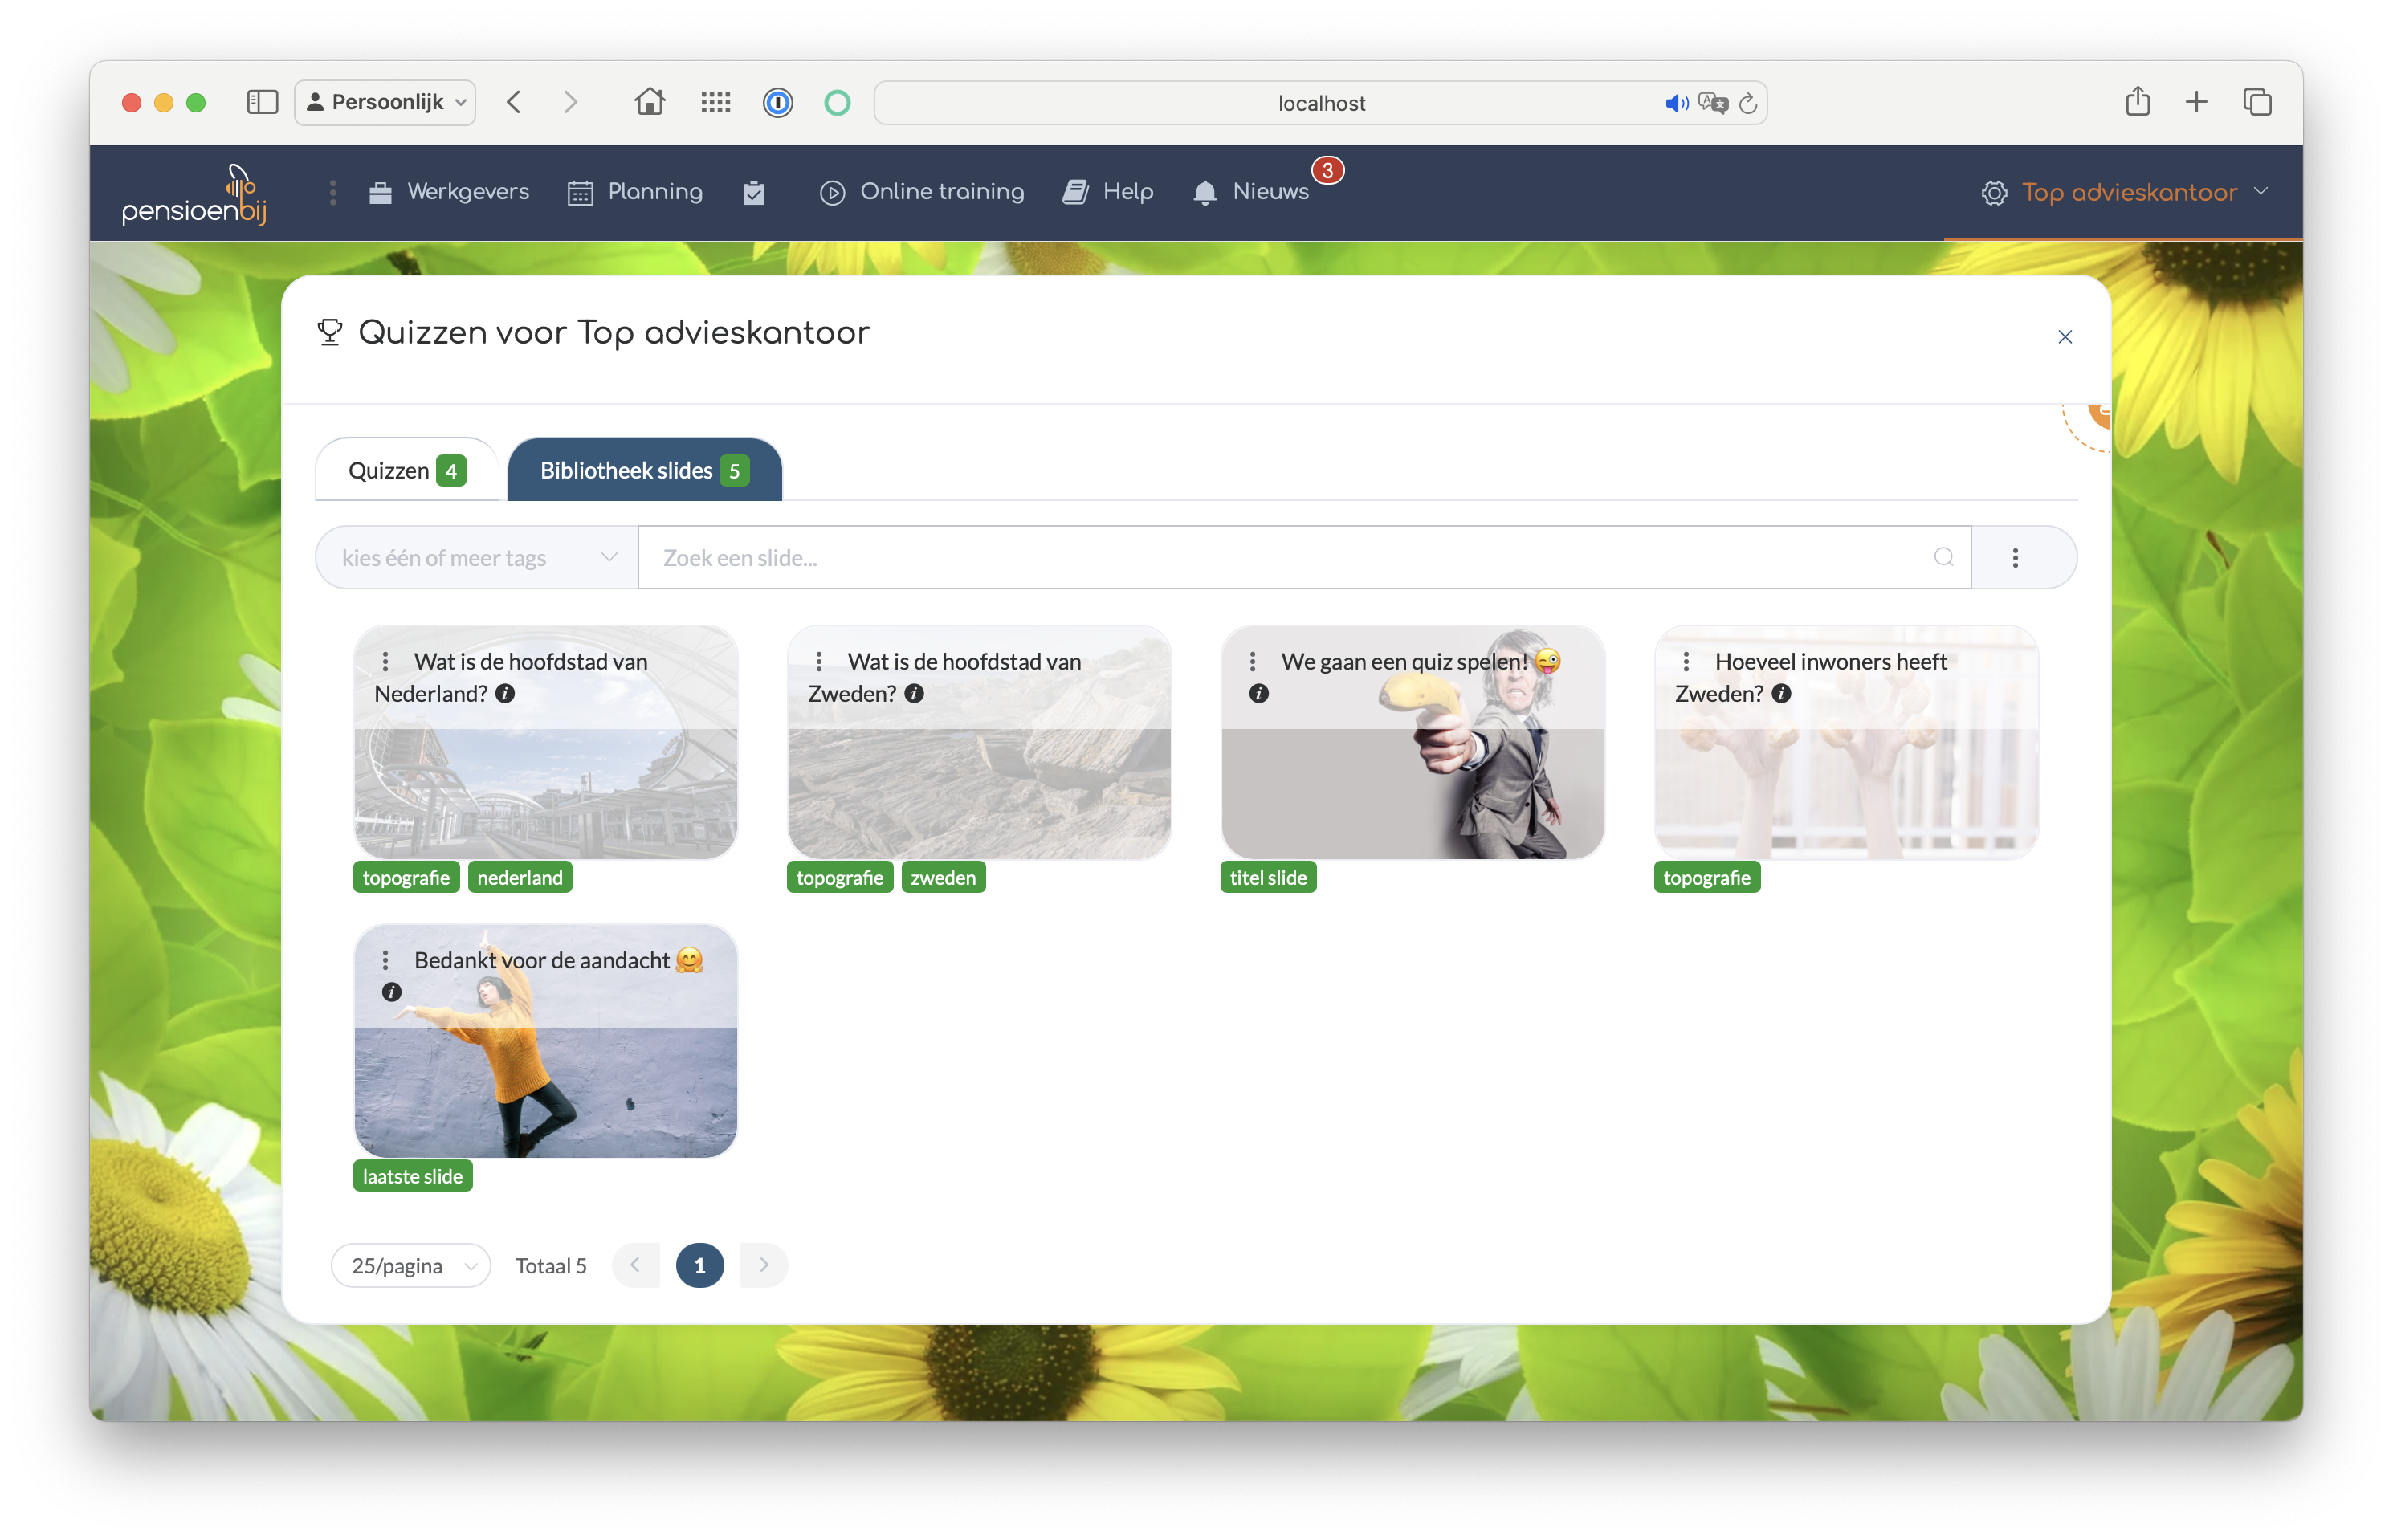The image size is (2393, 1540).
Task: Open the search bar more options menu
Action: click(x=2015, y=557)
